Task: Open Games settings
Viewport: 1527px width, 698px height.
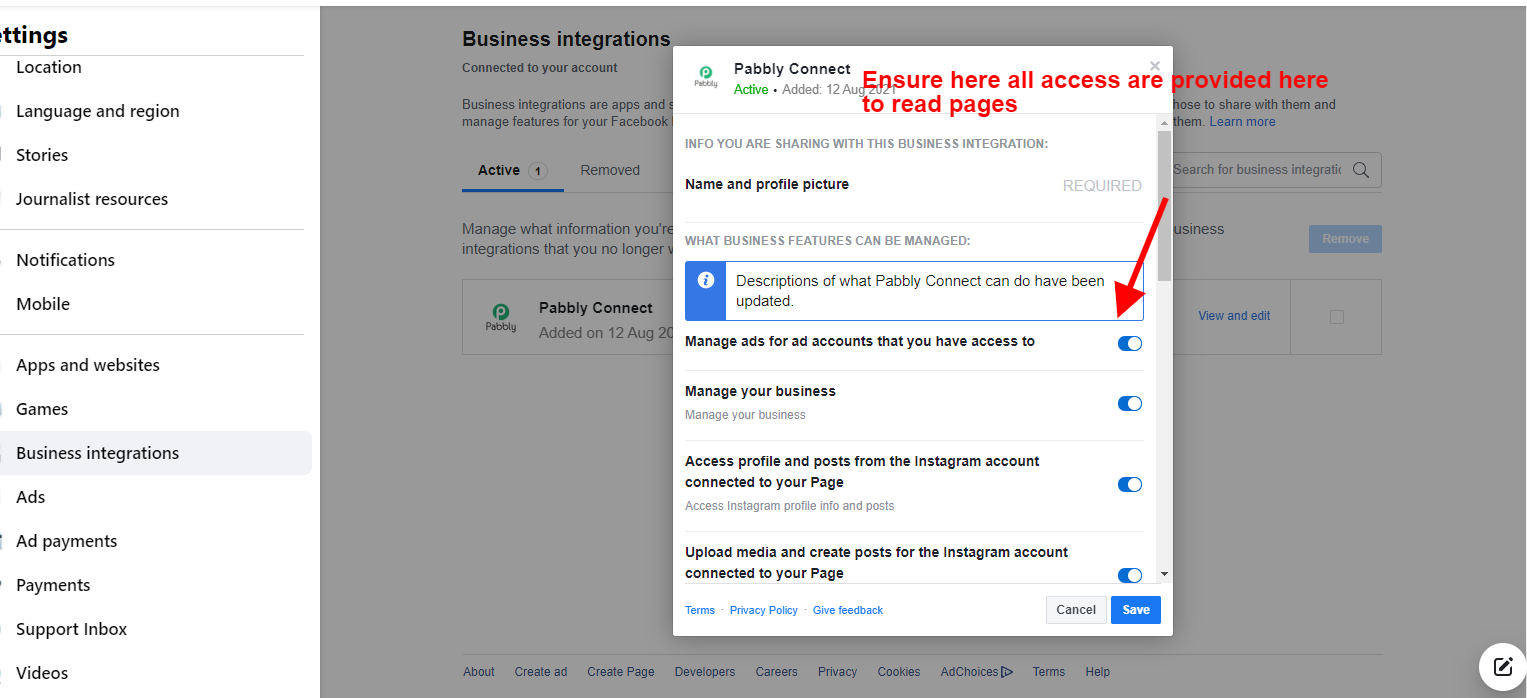Action: pos(42,409)
